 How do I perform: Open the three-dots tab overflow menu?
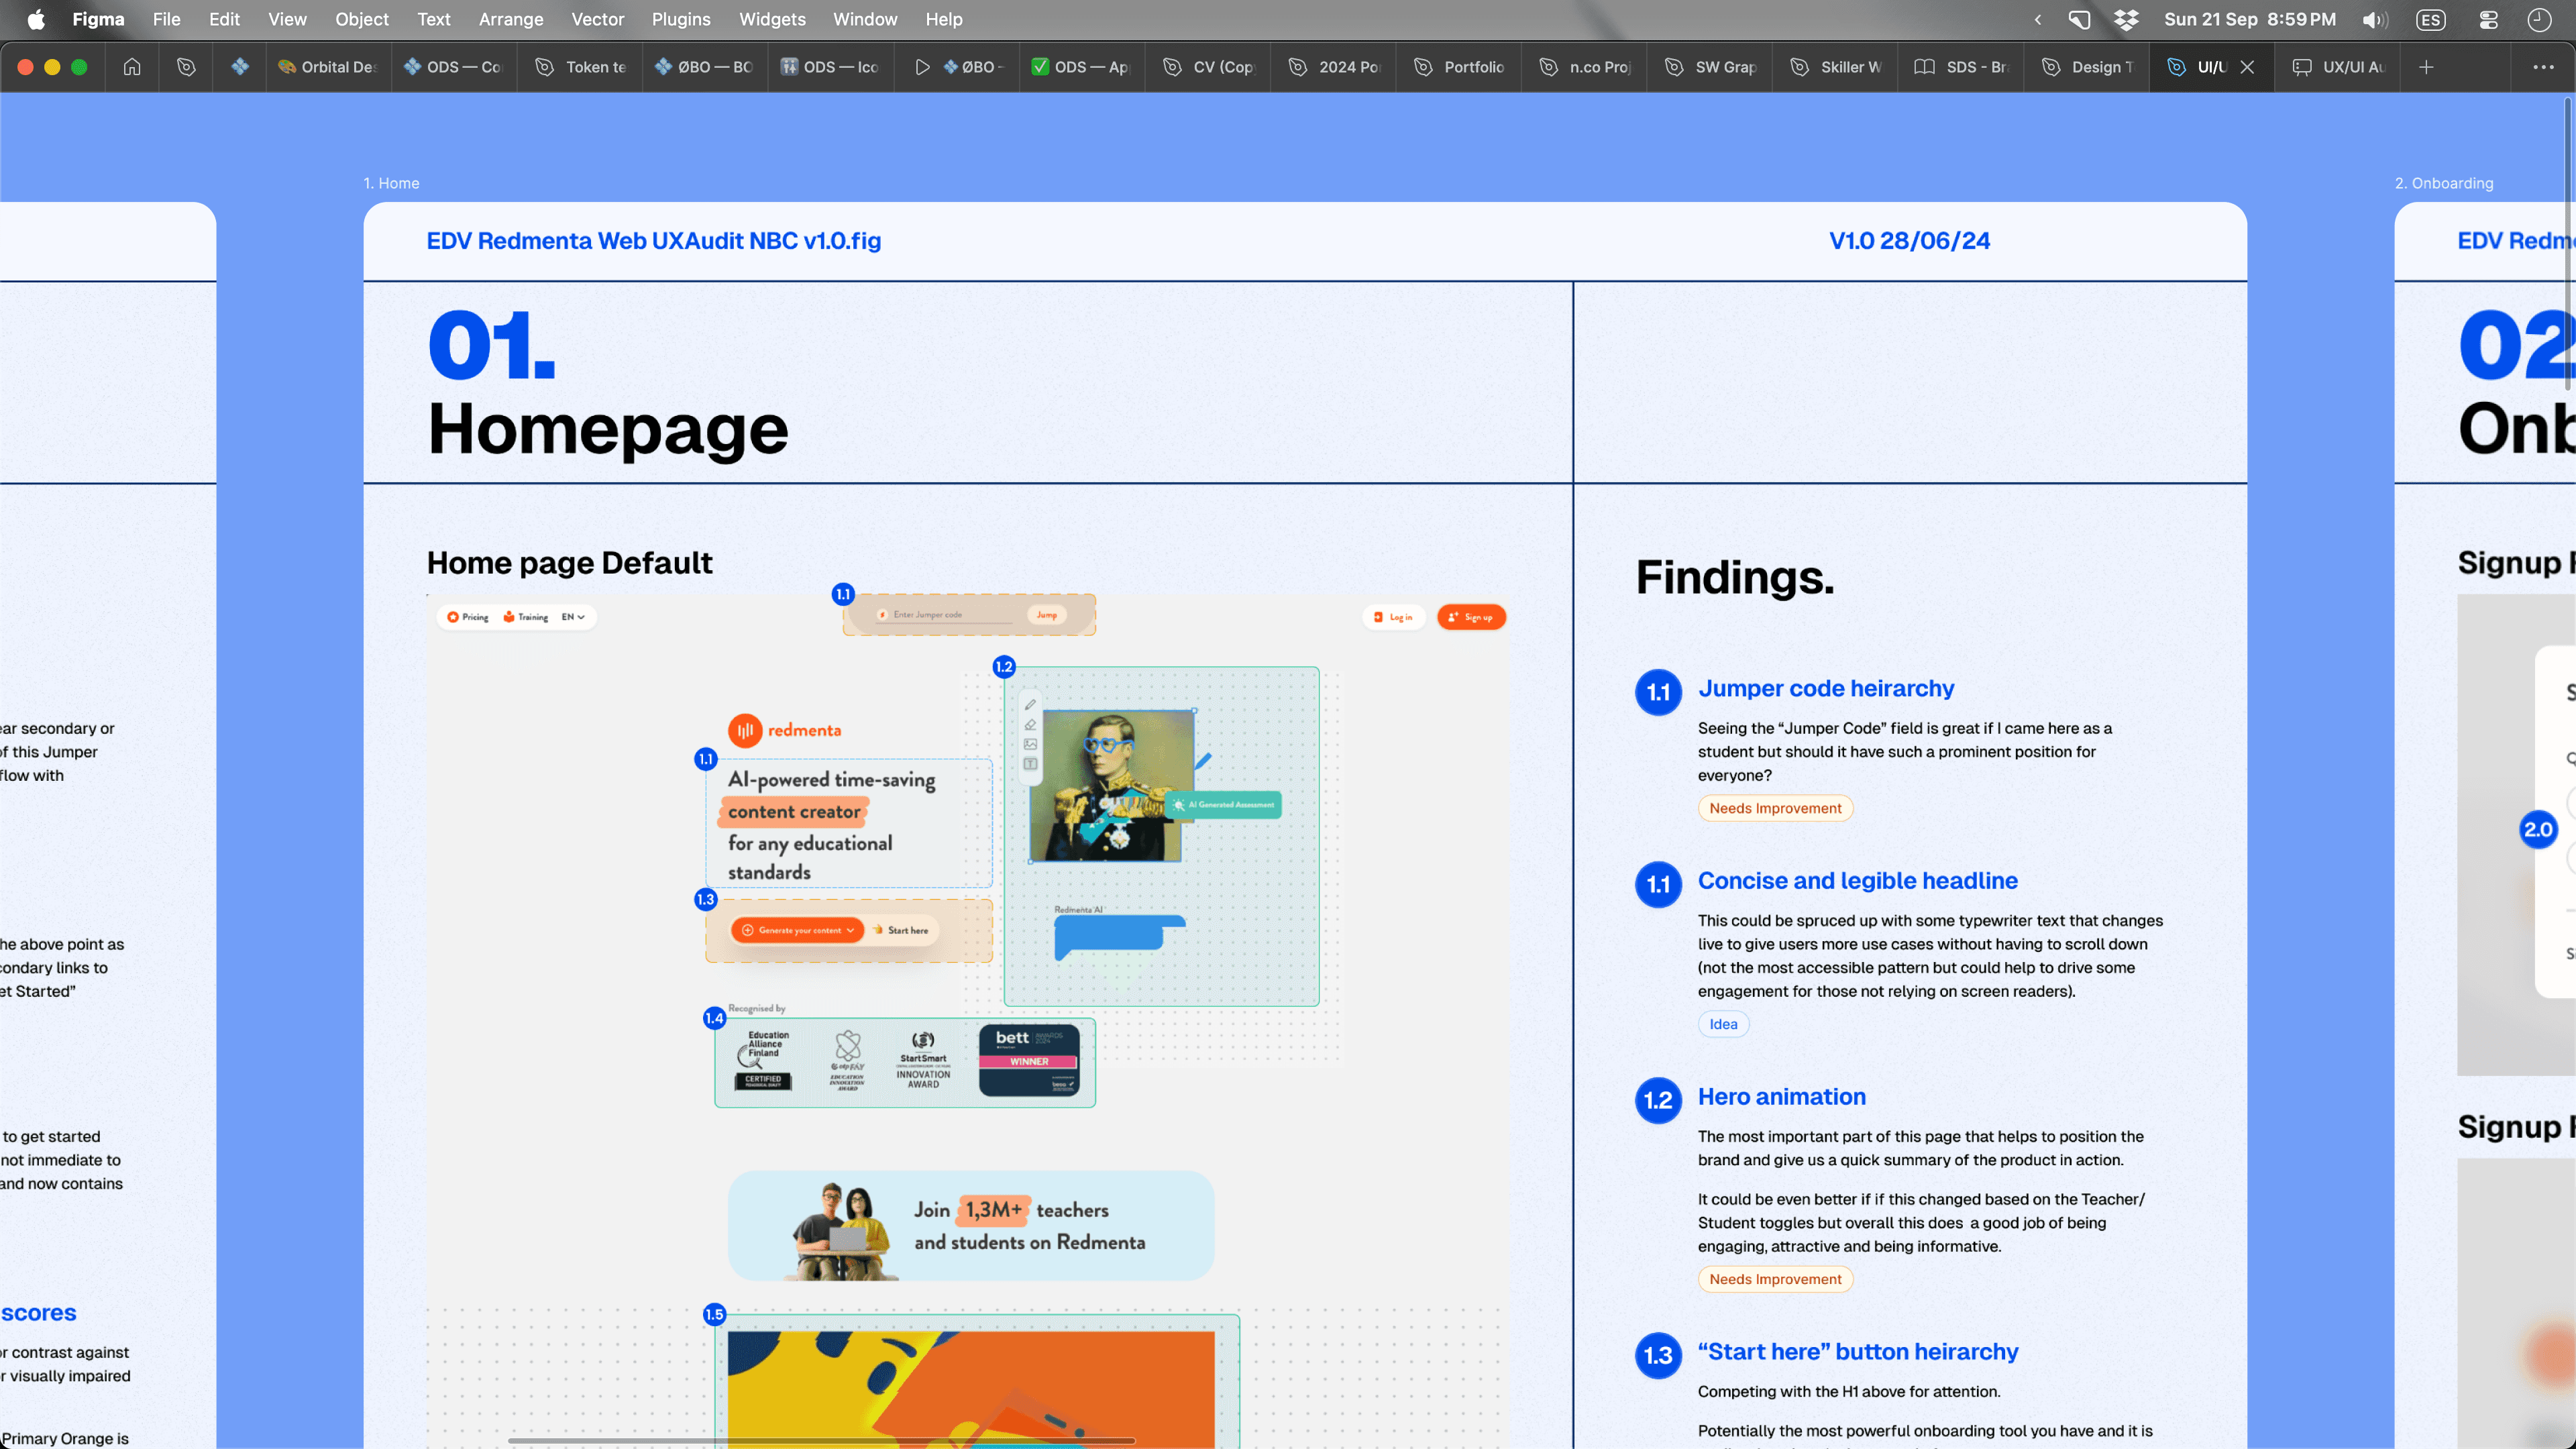[2543, 67]
